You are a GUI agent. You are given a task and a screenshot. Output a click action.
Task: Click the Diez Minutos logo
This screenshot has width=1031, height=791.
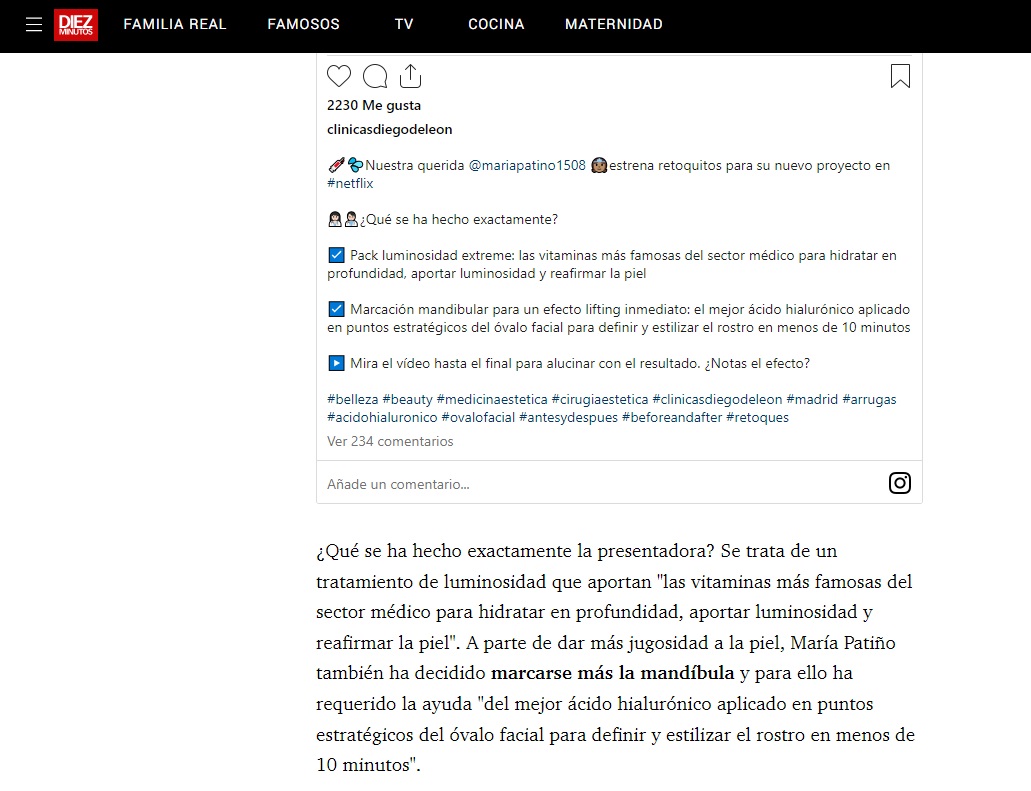(x=76, y=25)
